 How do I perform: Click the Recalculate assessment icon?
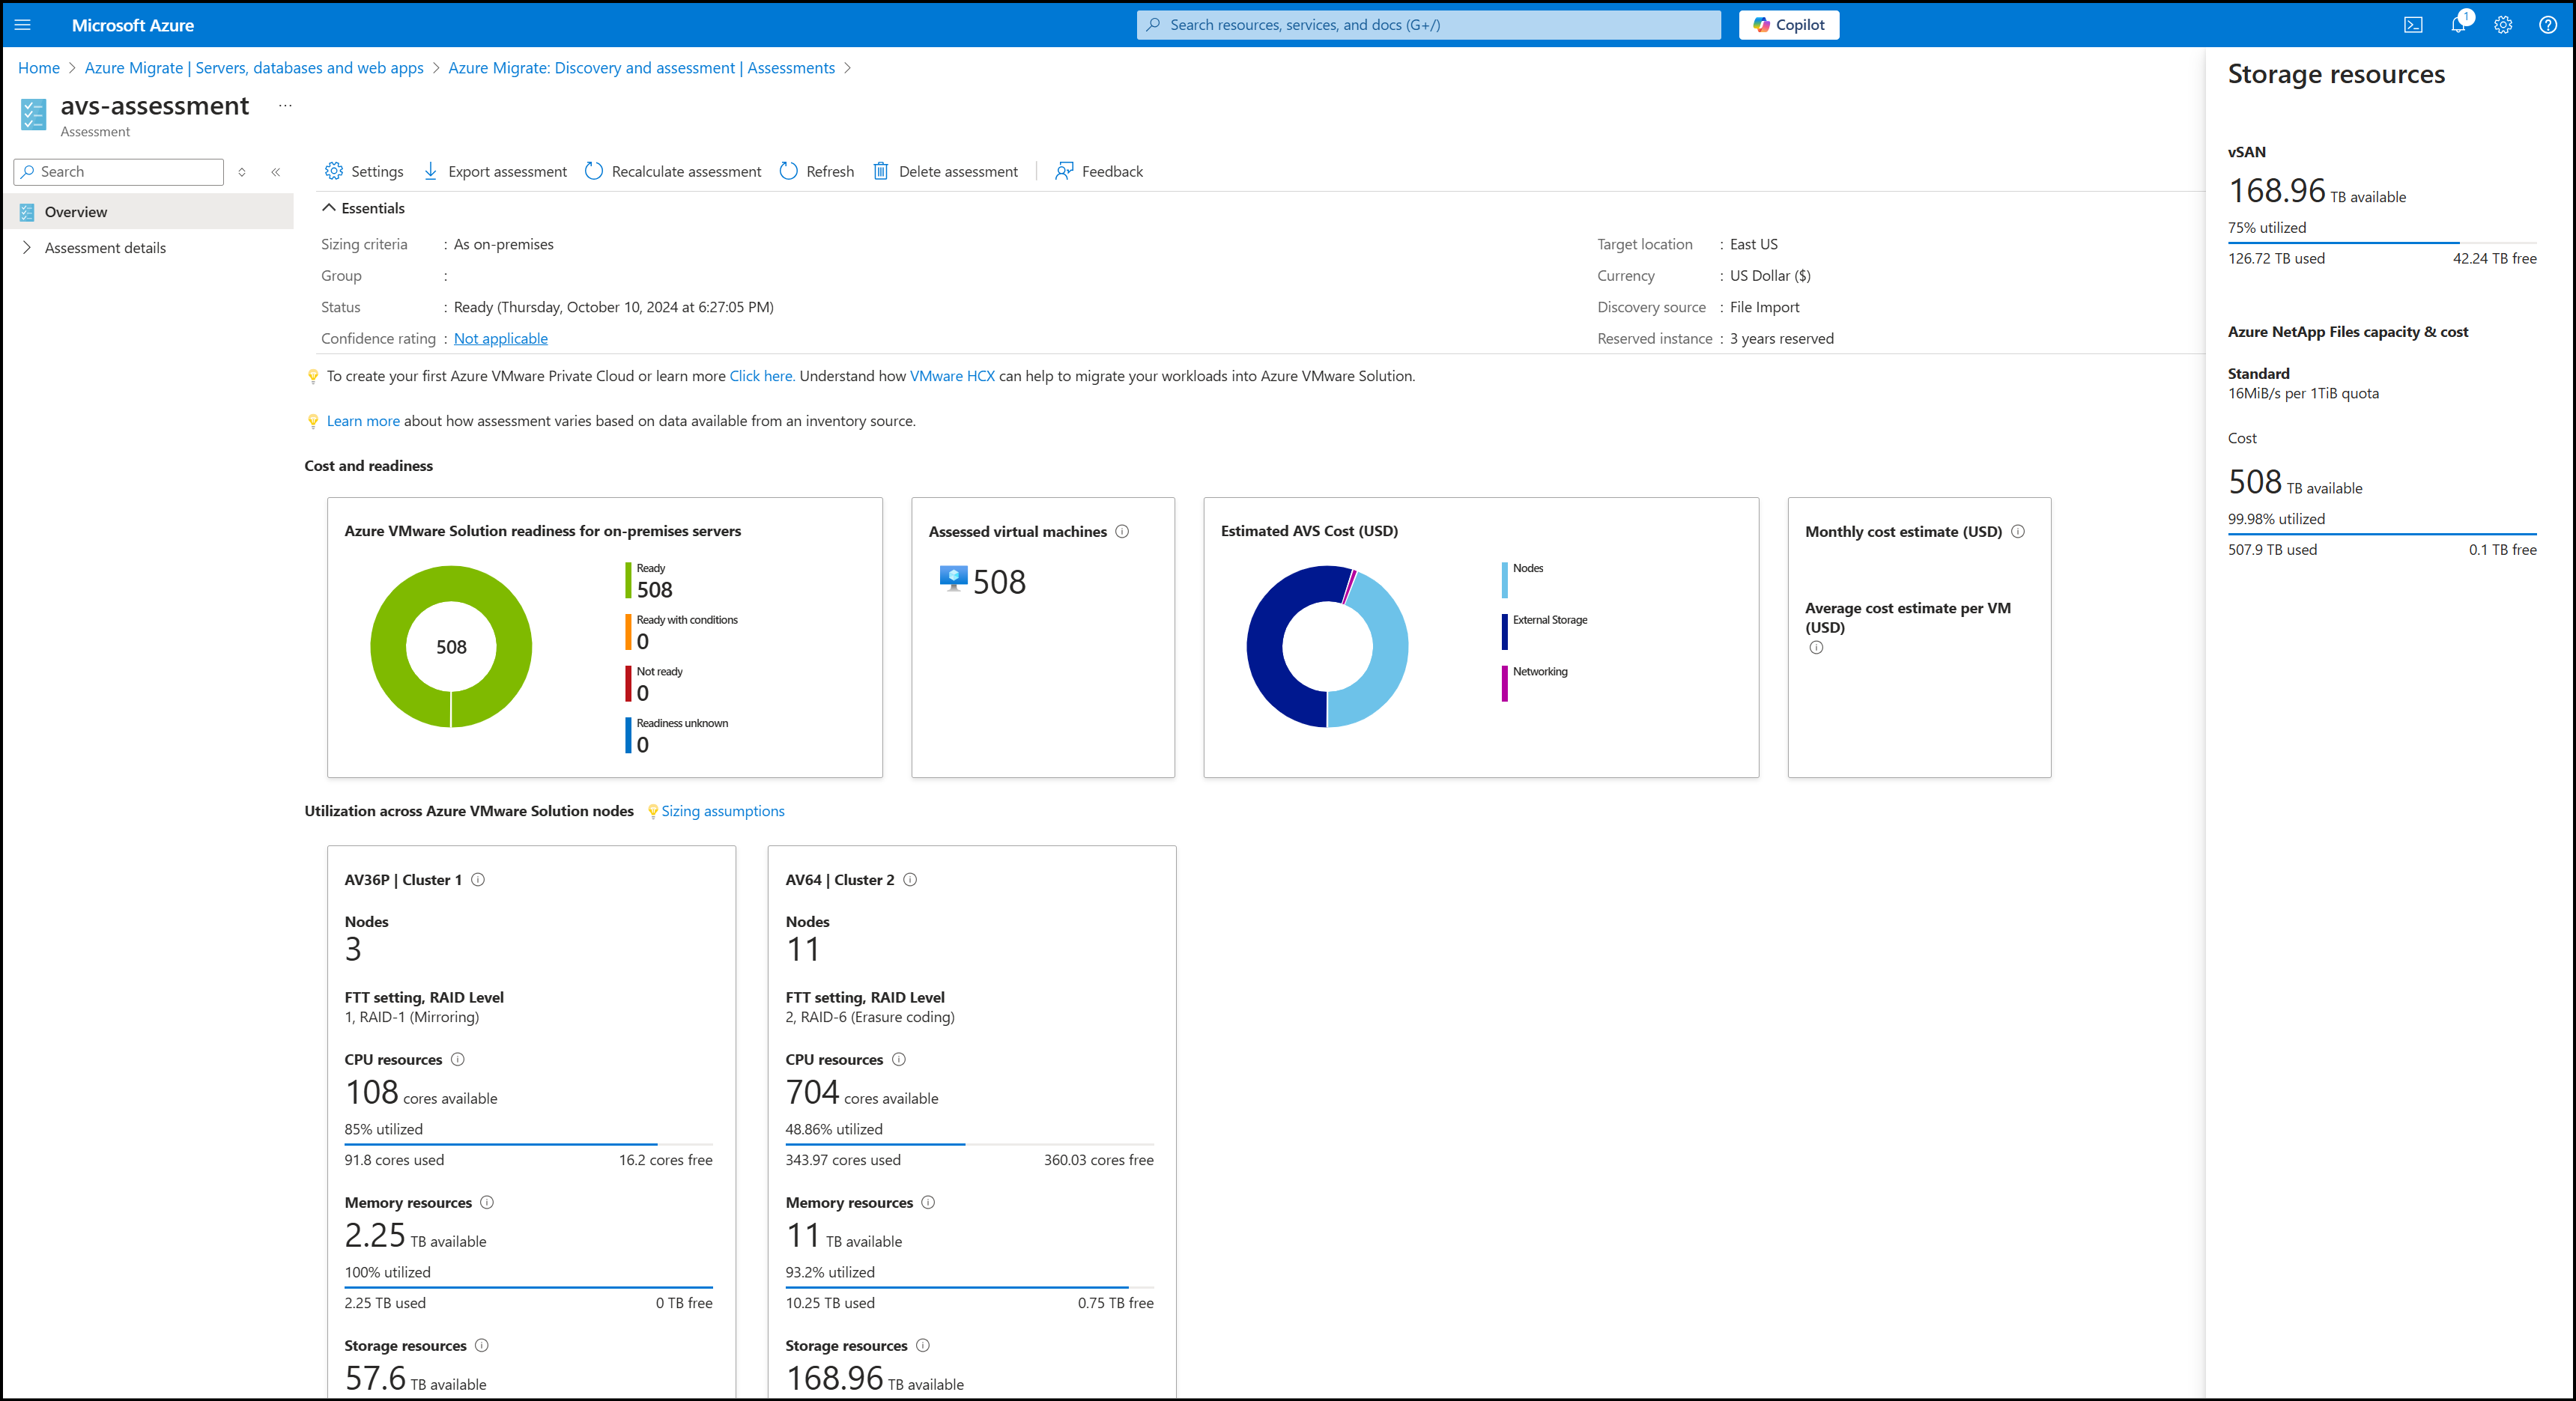pos(597,171)
